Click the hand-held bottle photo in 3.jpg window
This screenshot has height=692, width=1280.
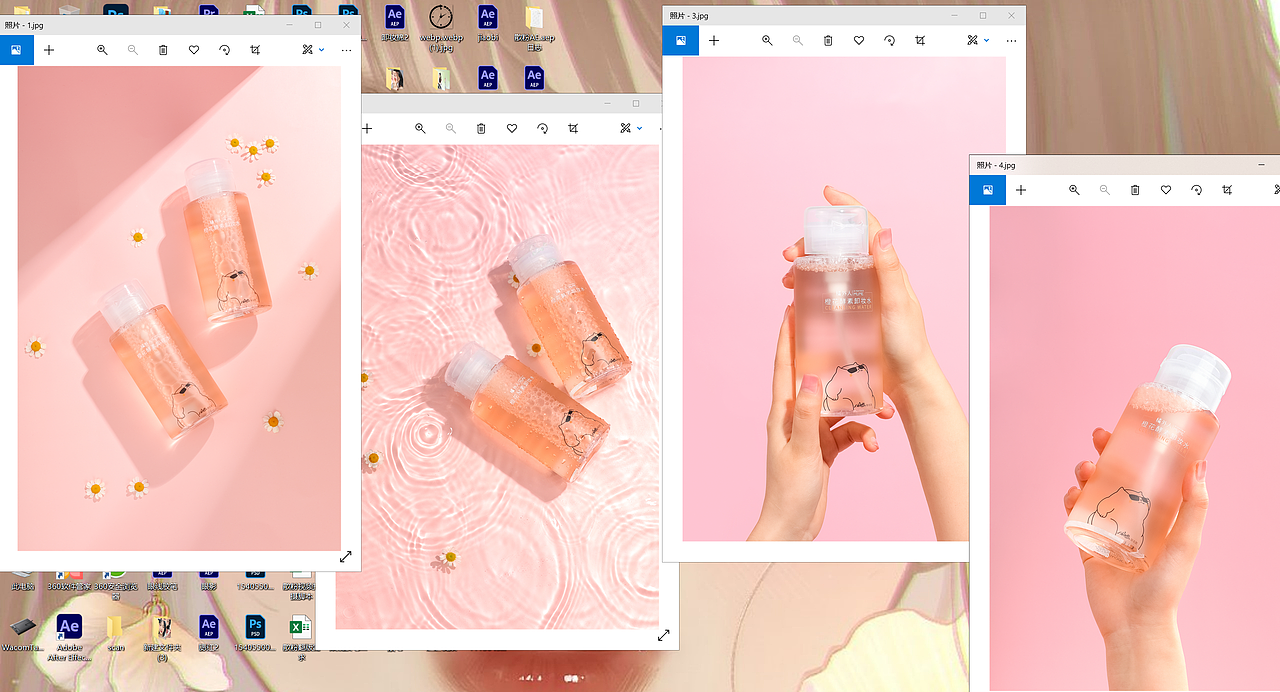[844, 299]
